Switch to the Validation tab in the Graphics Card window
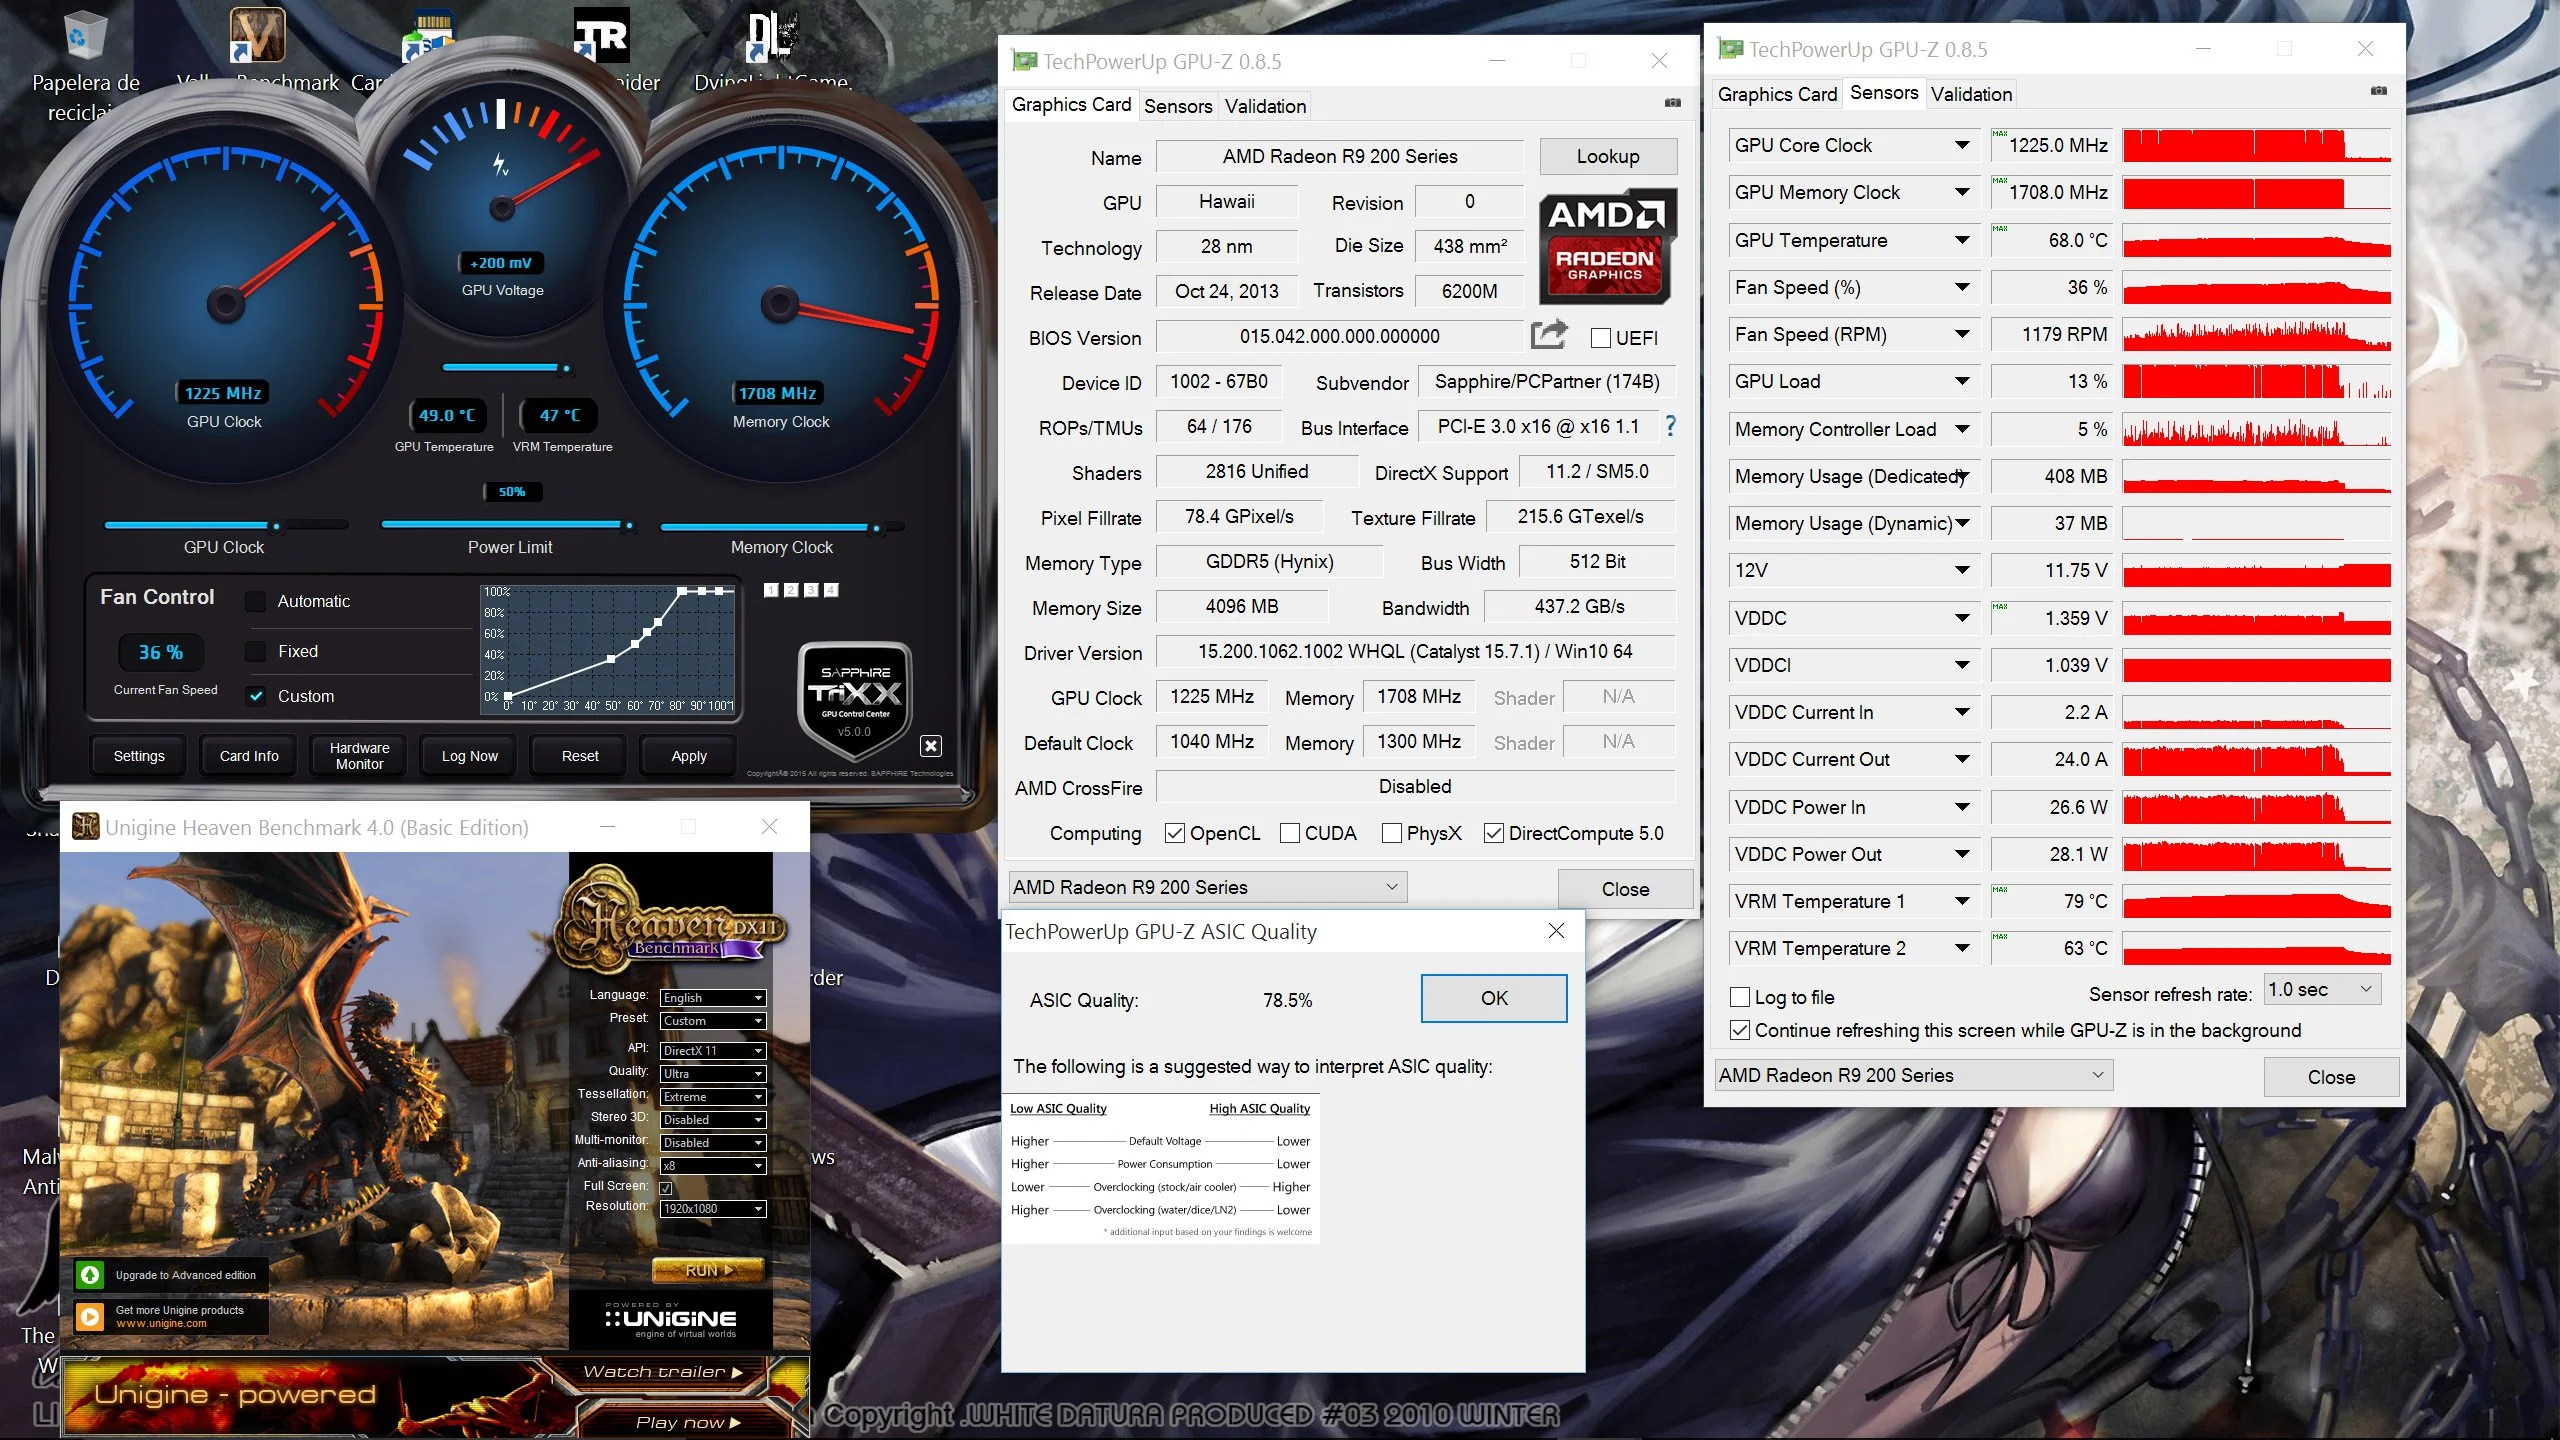The image size is (2560, 1440). coord(1265,106)
